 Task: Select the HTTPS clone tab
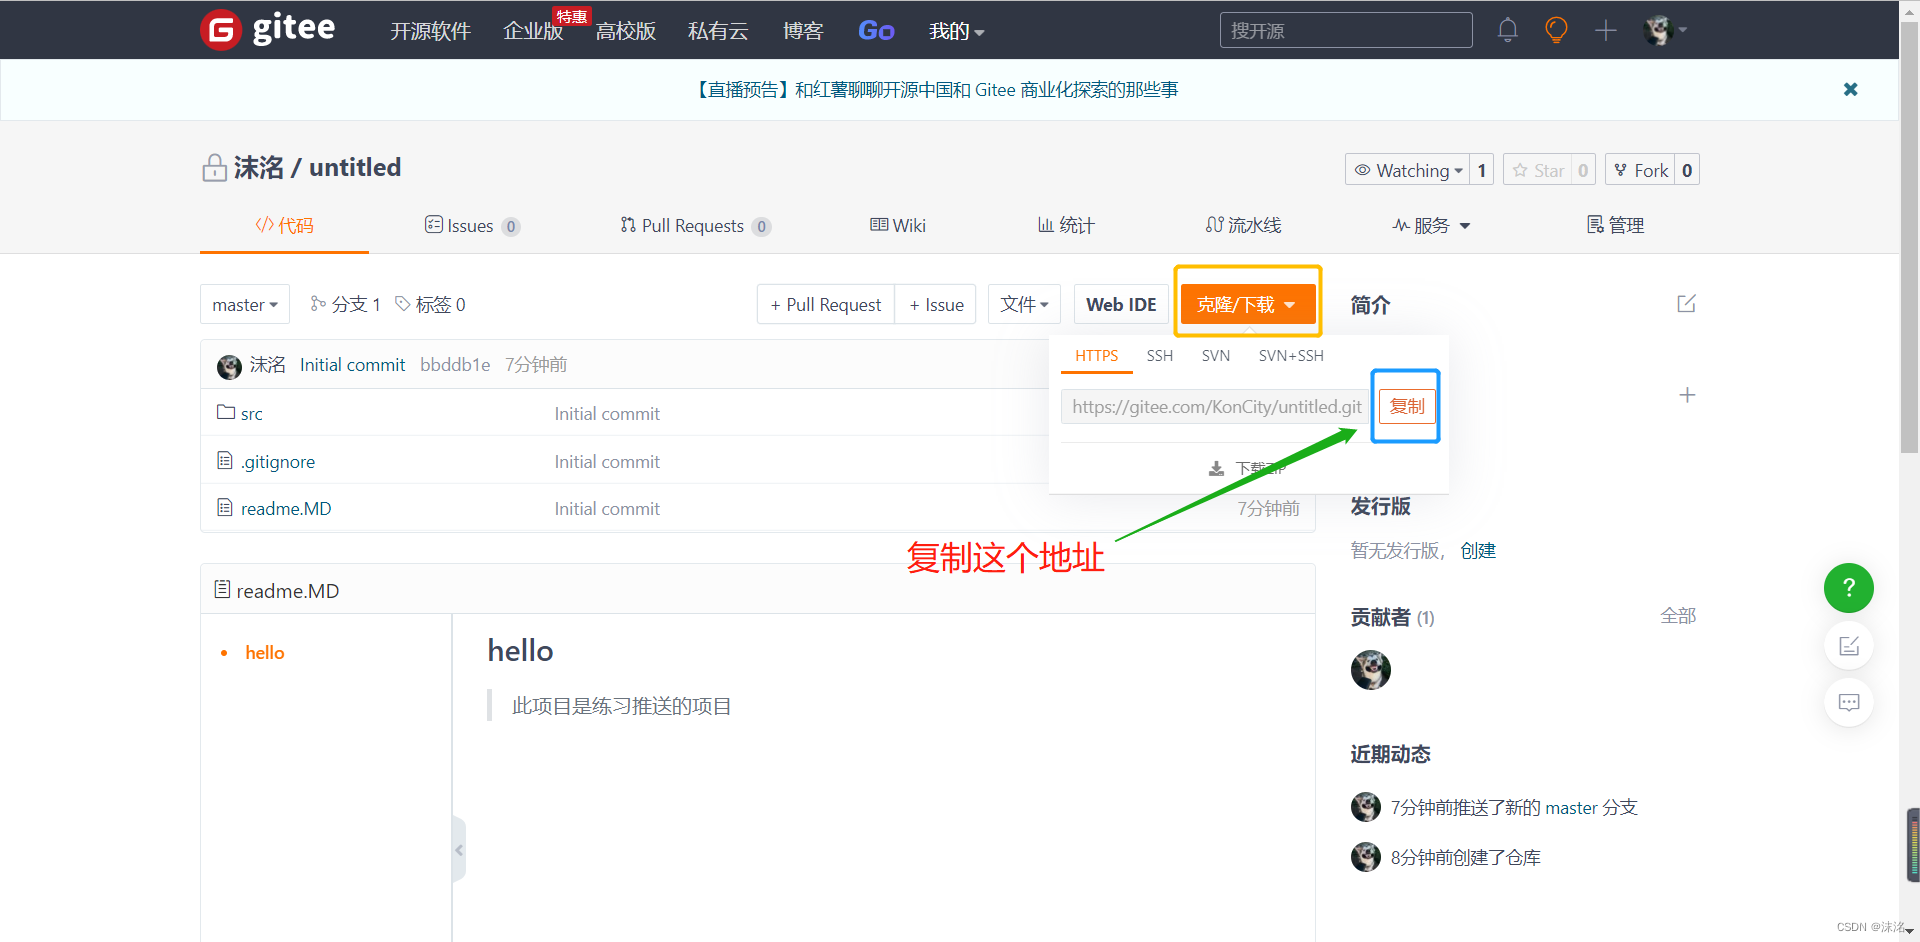click(x=1096, y=355)
